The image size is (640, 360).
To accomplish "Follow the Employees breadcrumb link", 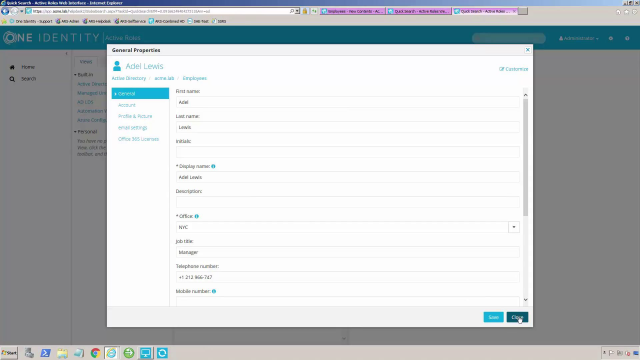I will [195, 78].
